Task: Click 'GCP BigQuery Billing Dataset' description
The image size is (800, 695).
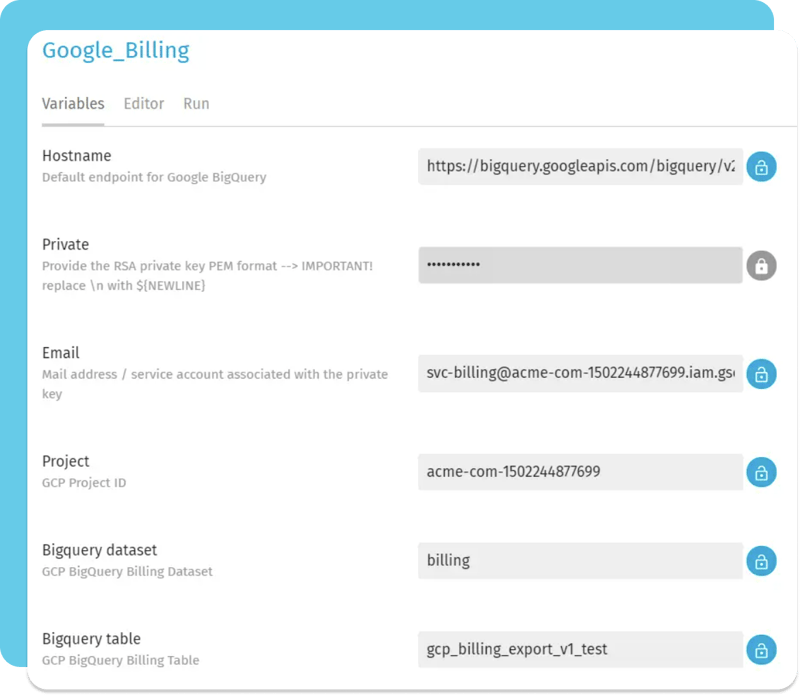Action: 127,572
